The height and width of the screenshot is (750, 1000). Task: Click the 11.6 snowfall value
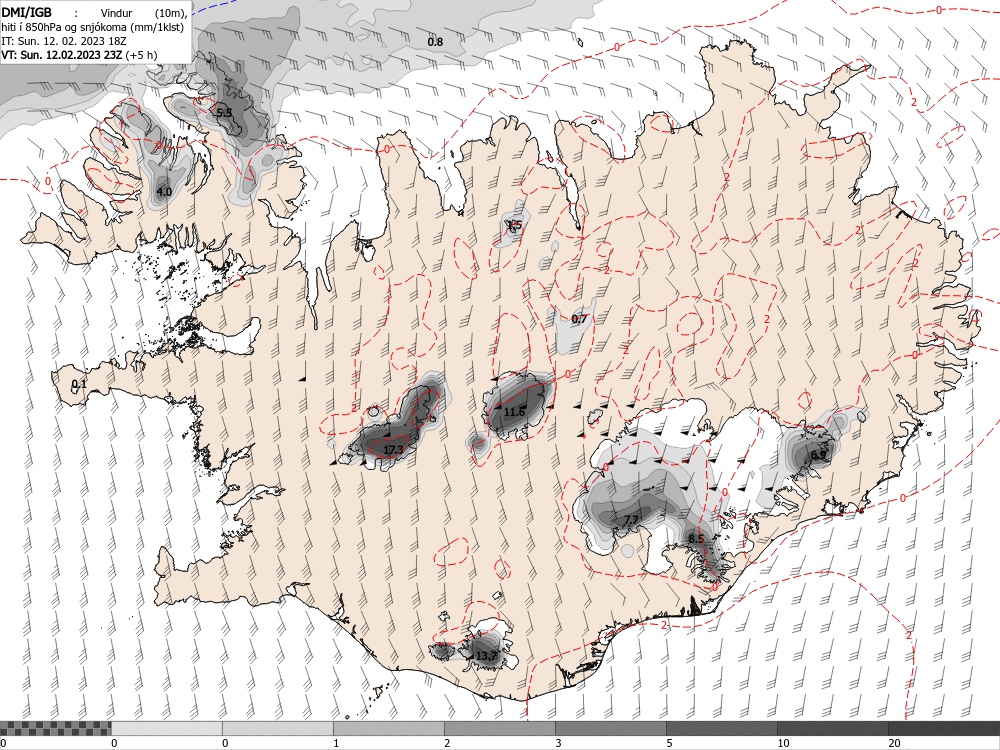point(514,412)
